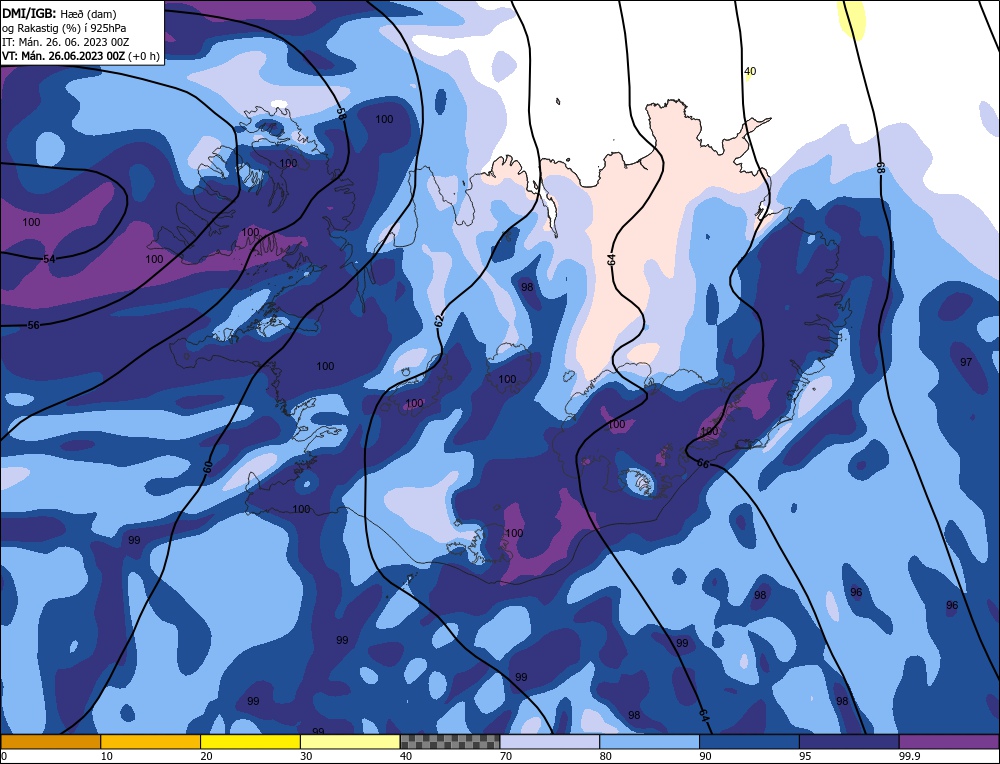Click the '56' contour label
1000x764 pixels.
(x=34, y=325)
